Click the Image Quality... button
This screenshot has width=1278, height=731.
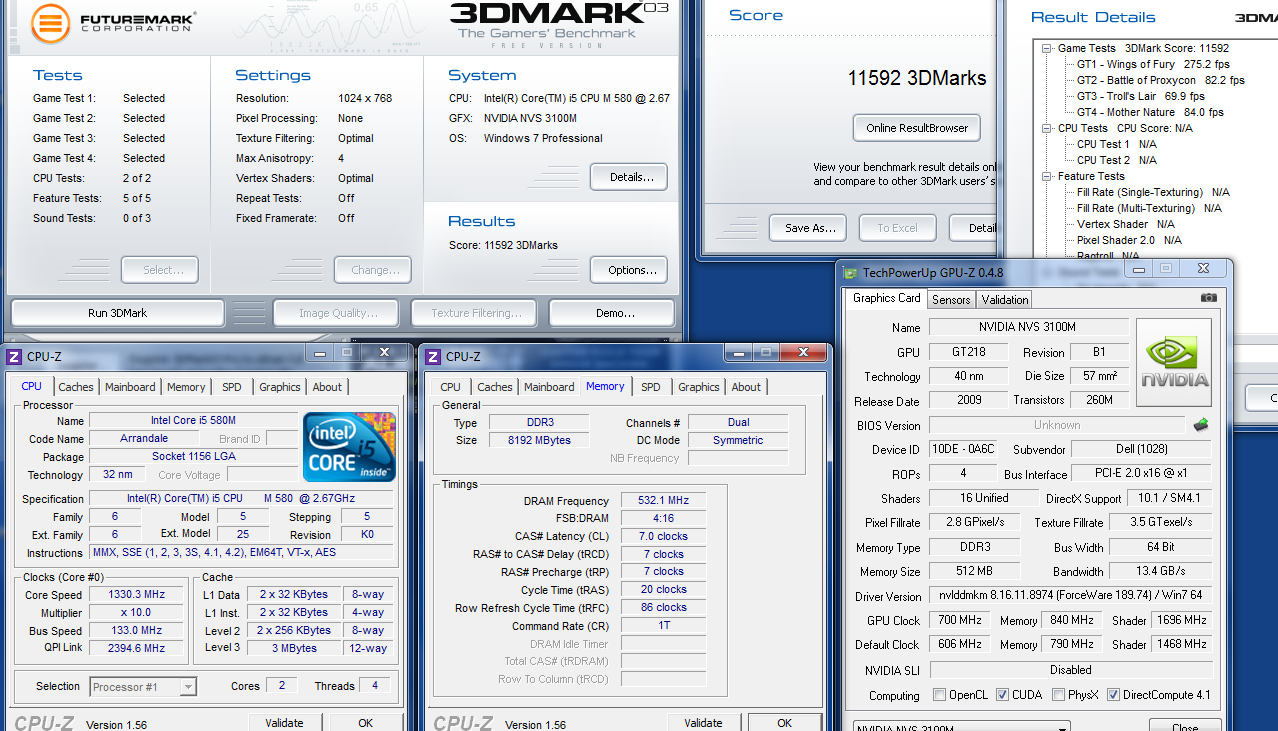point(335,313)
